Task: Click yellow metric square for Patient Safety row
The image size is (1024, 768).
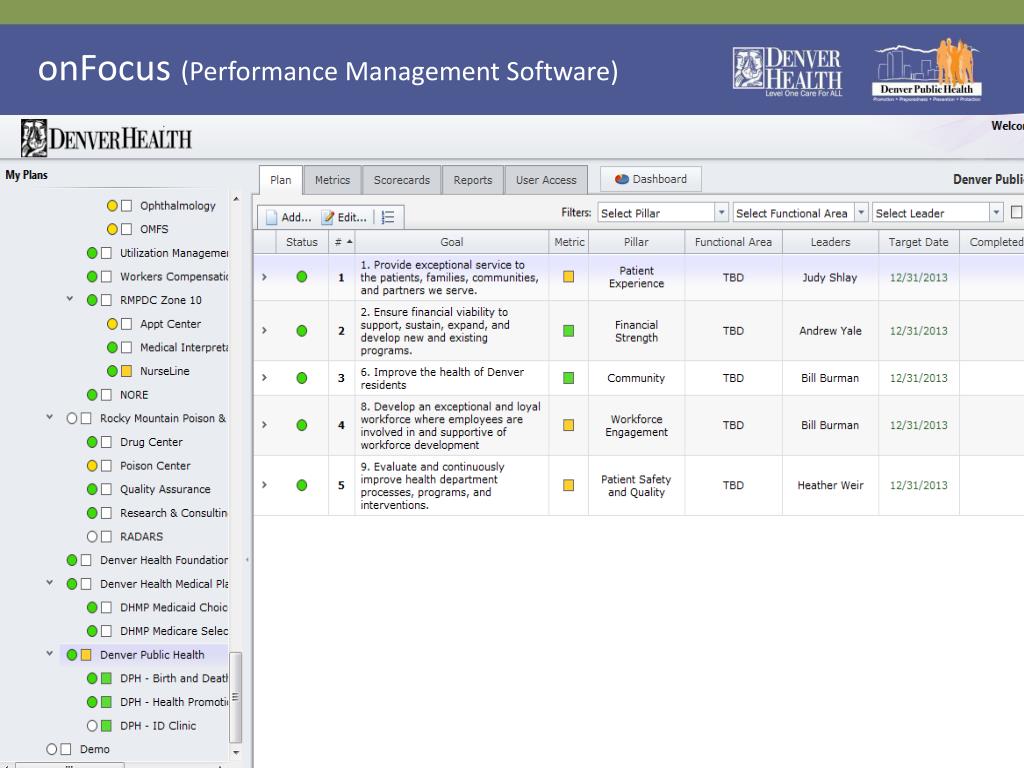Action: click(569, 485)
